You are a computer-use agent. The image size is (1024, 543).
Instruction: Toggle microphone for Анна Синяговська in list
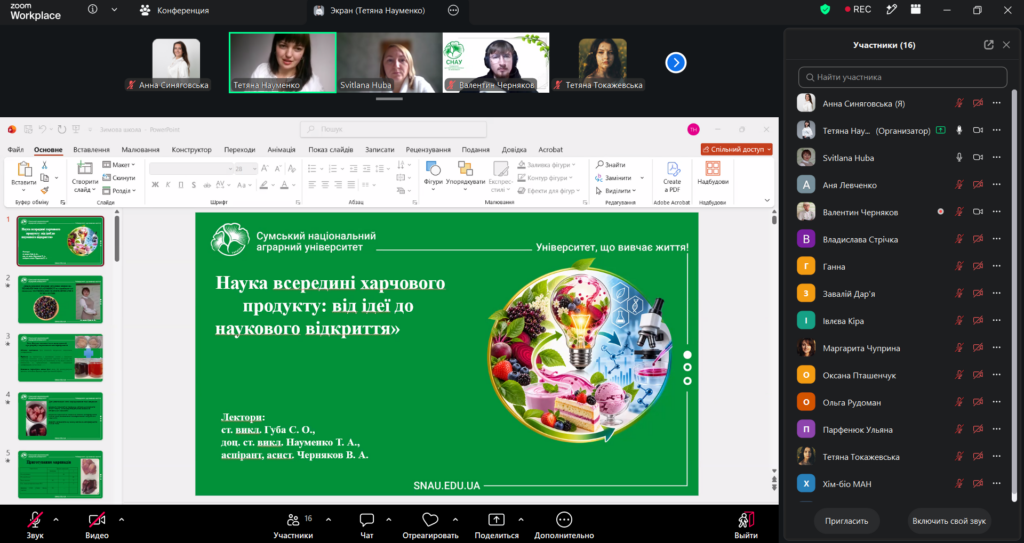click(959, 103)
